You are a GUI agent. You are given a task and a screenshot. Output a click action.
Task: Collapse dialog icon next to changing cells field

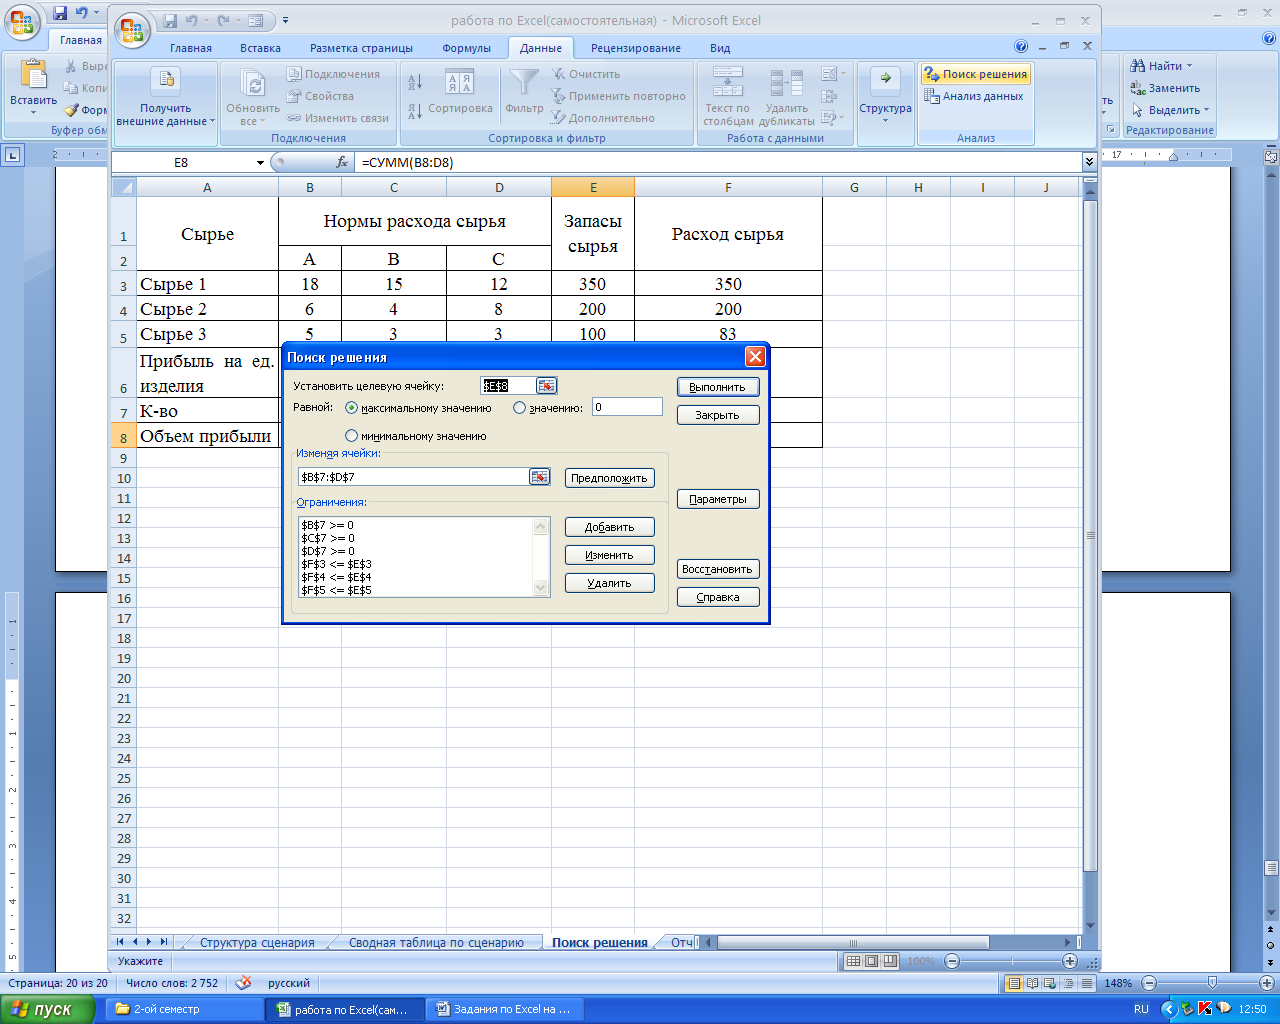[539, 477]
